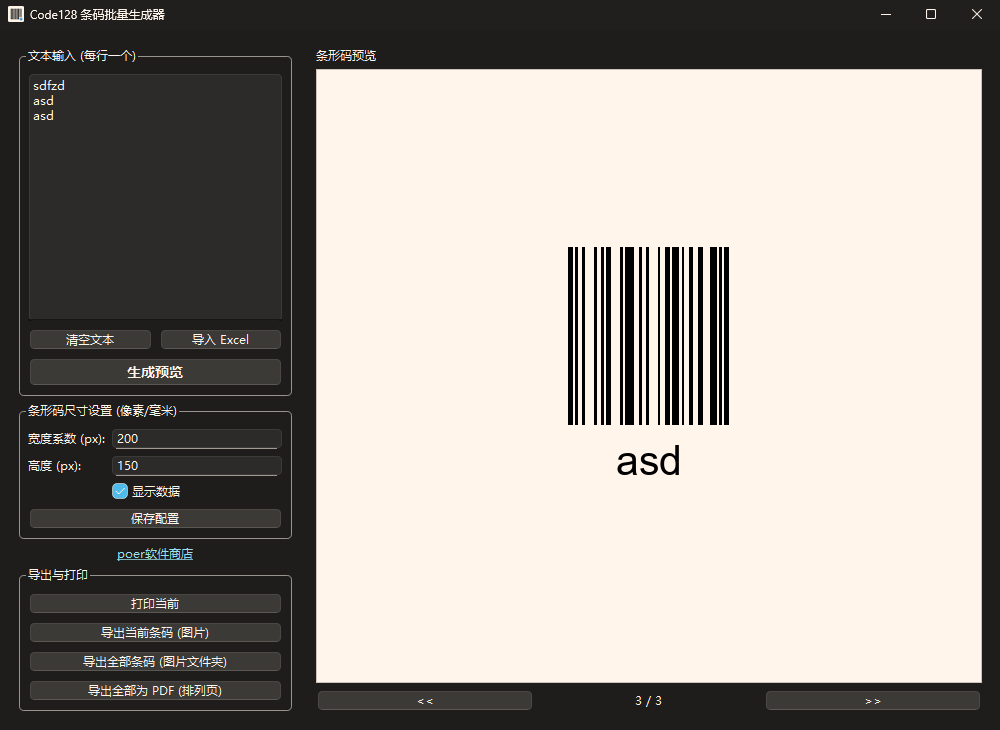Image resolution: width=1000 pixels, height=730 pixels.
Task: Click the 高度 input field showing 150
Action: [196, 465]
